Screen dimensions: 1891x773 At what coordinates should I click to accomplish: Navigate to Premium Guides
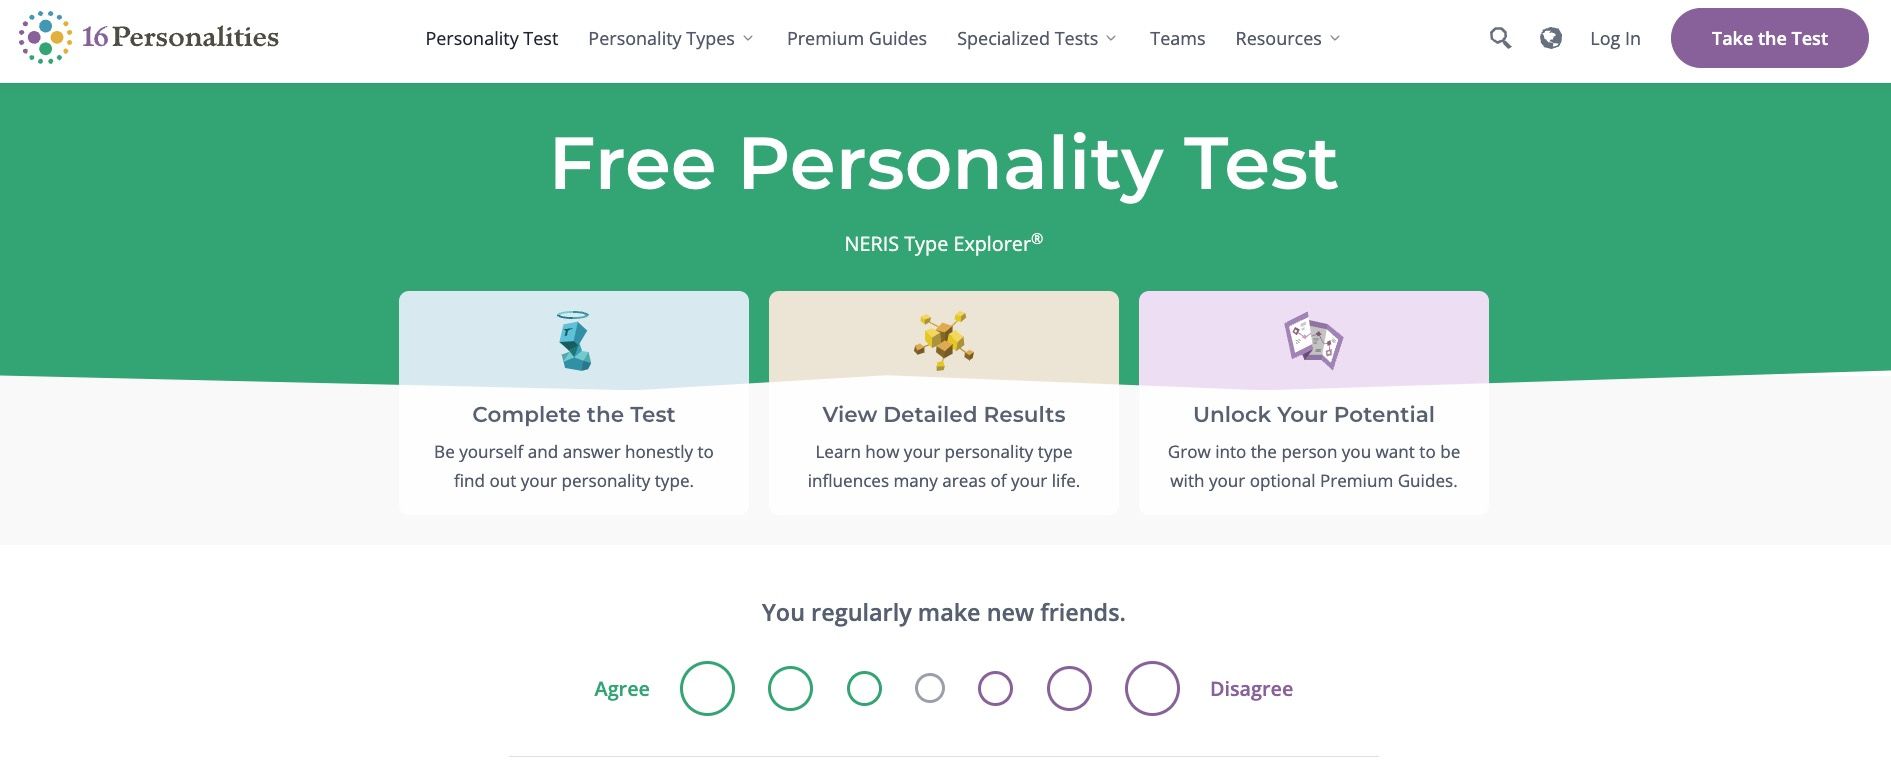tap(856, 38)
